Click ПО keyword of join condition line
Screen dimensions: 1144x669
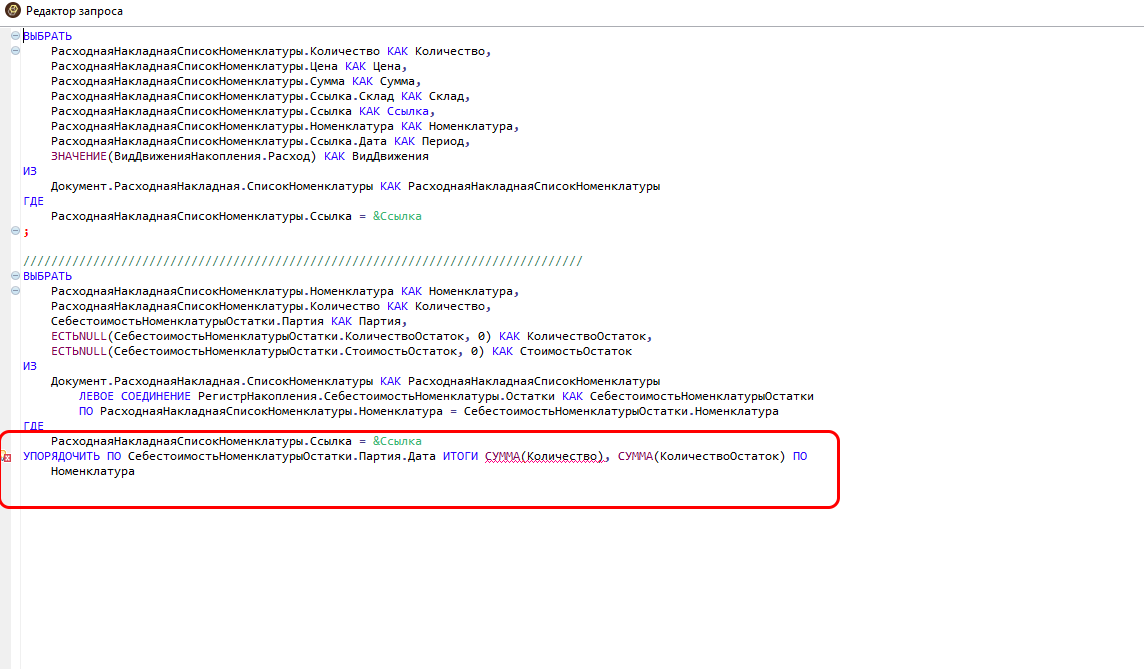click(x=86, y=411)
